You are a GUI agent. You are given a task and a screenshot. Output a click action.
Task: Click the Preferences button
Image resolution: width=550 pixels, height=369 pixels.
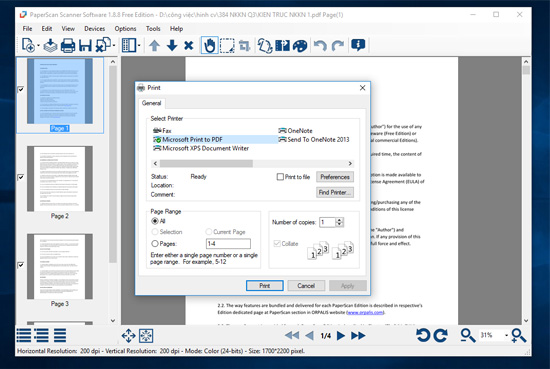335,177
